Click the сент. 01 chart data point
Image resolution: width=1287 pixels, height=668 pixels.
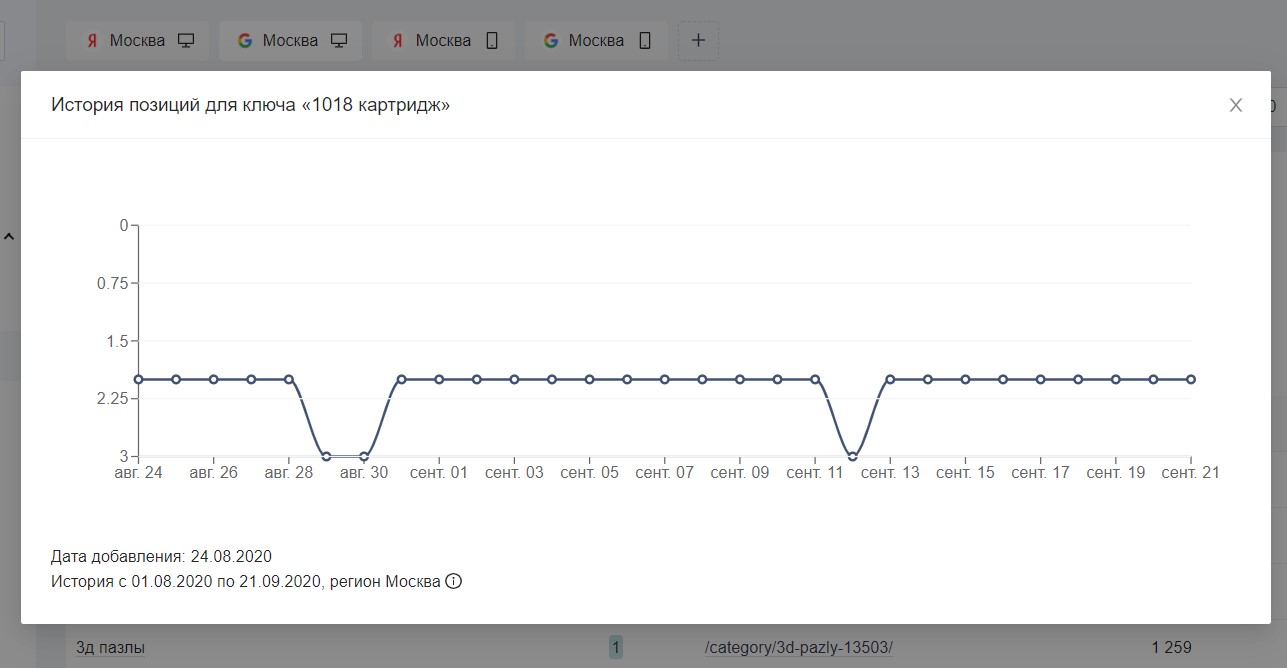439,379
